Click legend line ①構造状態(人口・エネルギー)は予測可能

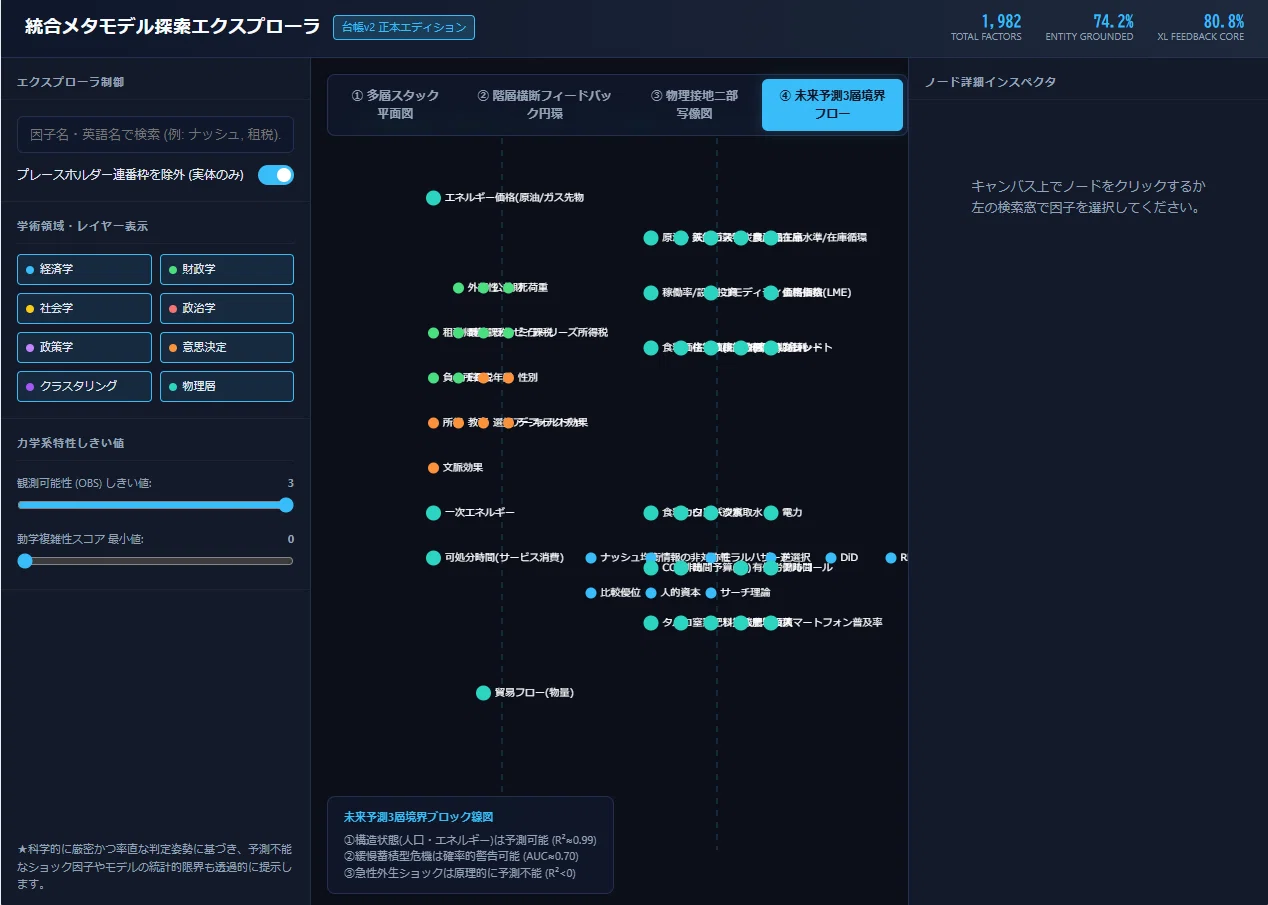point(470,840)
